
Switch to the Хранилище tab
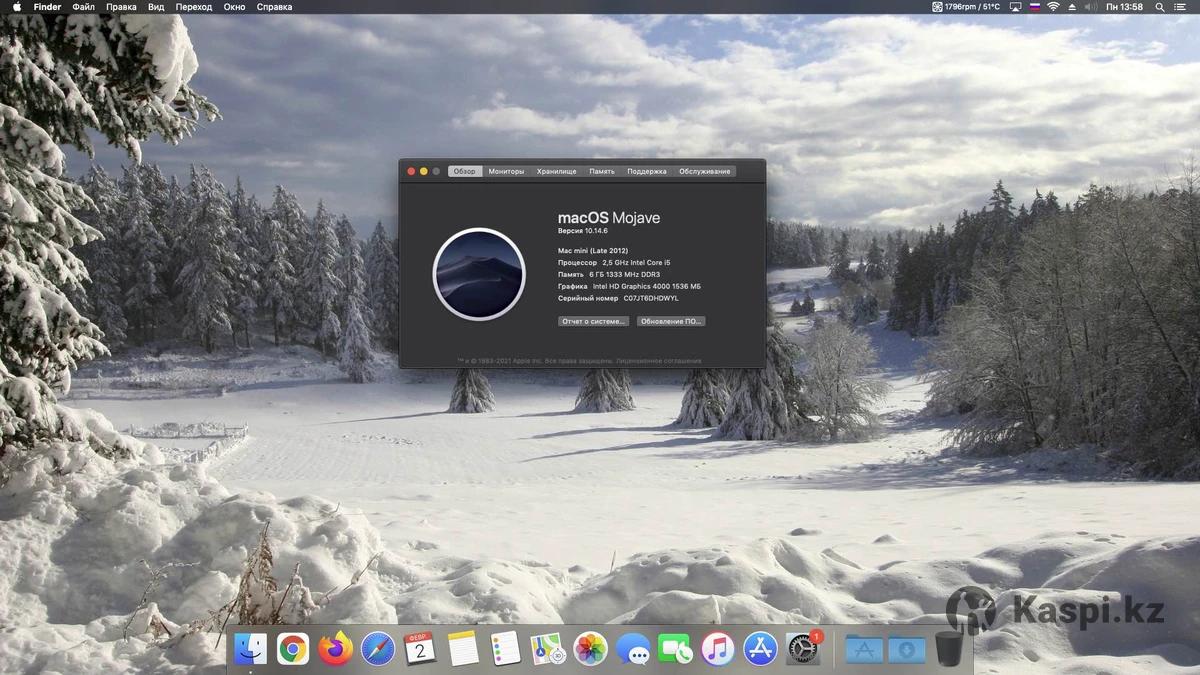tap(556, 171)
